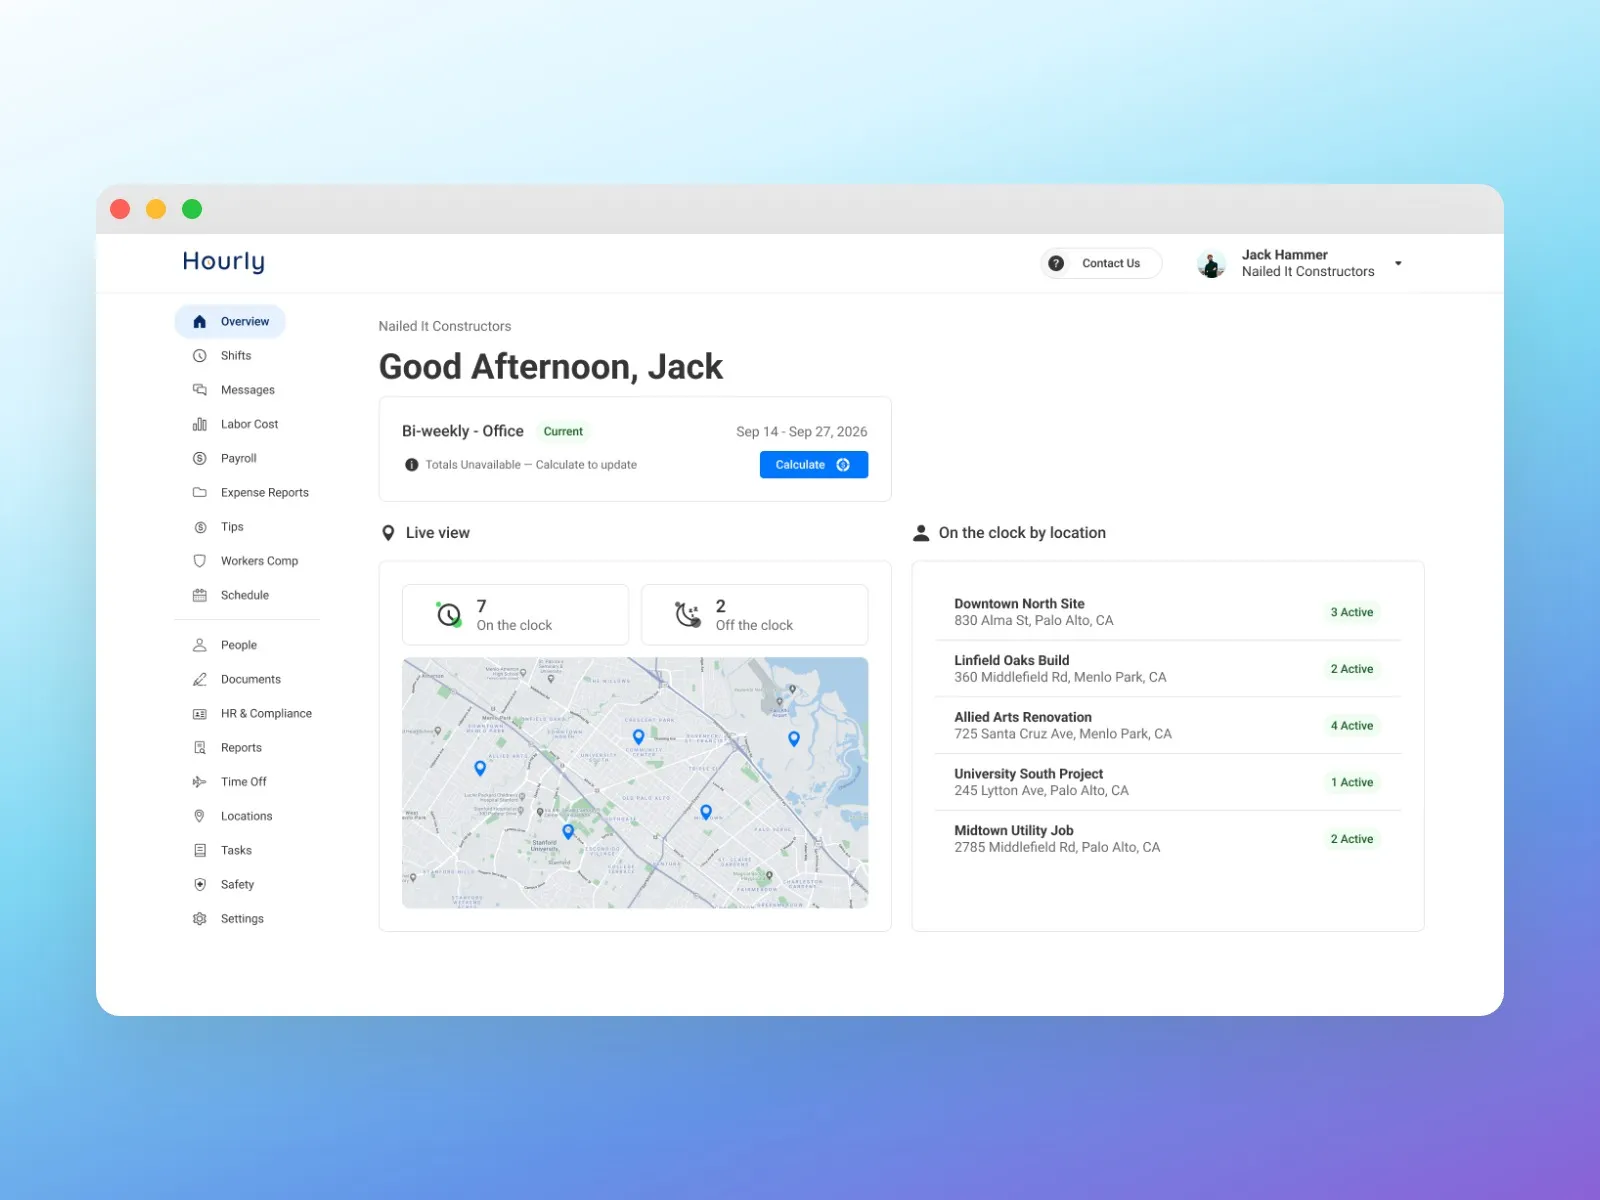1600x1200 pixels.
Task: Click the Sep 14 - Sep 27, 2026 date range
Action: pos(802,432)
